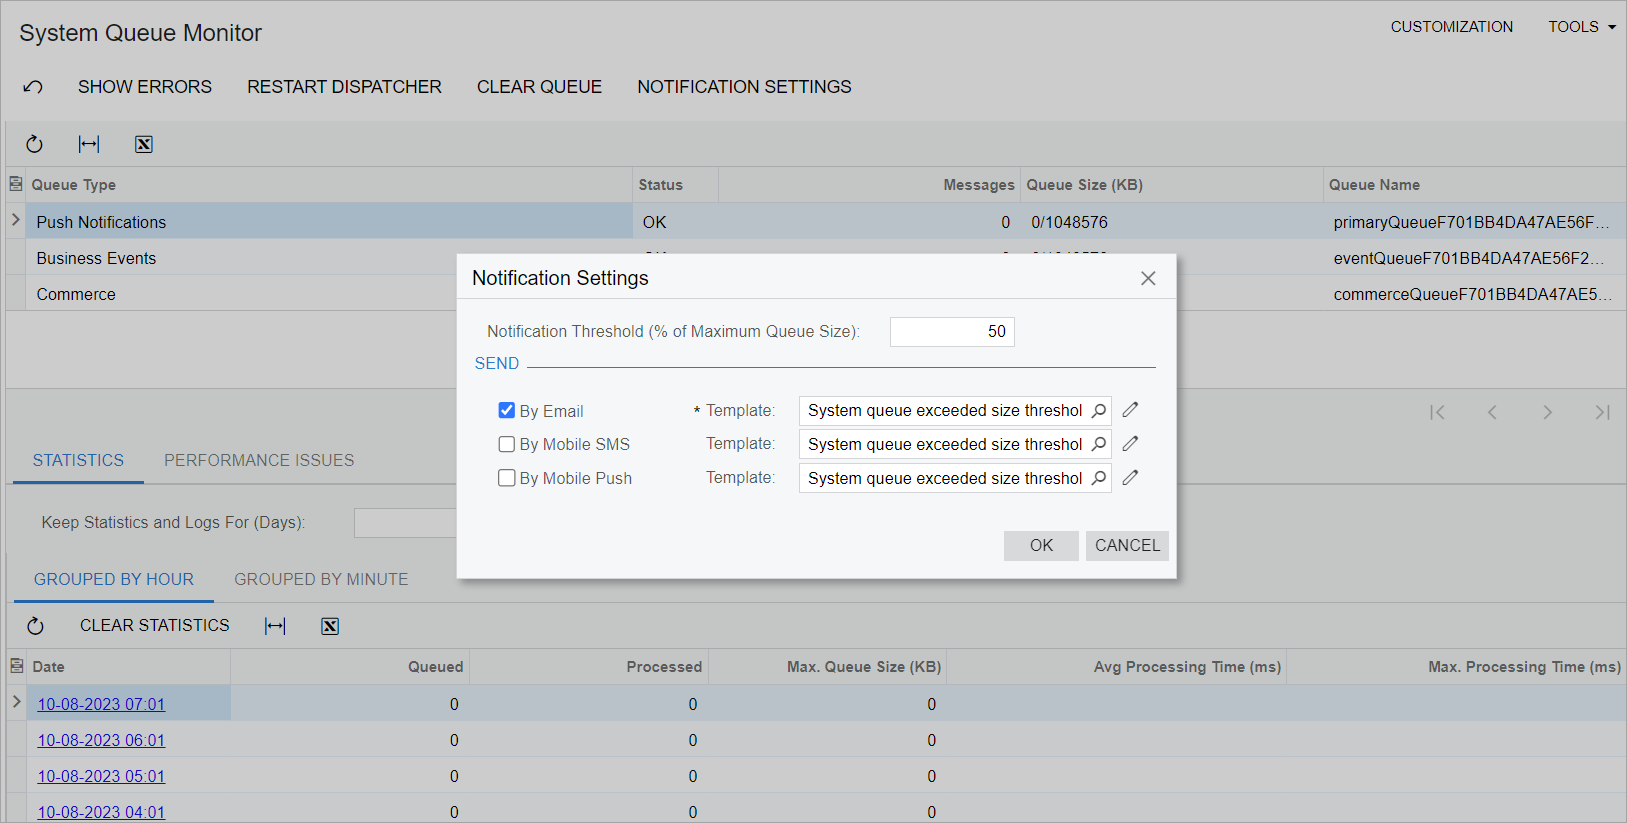1627x823 pixels.
Task: Click the Keep Statistics and Logs days field
Action: tap(405, 522)
